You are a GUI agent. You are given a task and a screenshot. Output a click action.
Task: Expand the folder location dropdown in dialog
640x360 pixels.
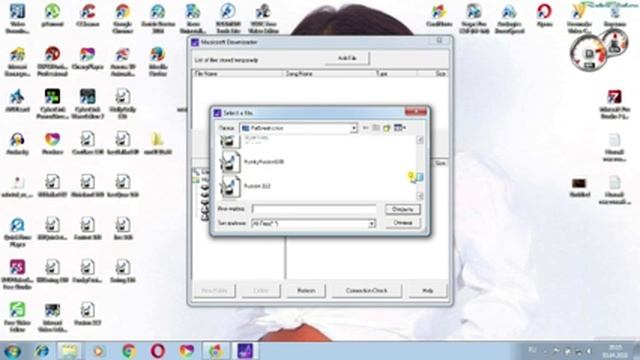point(353,128)
